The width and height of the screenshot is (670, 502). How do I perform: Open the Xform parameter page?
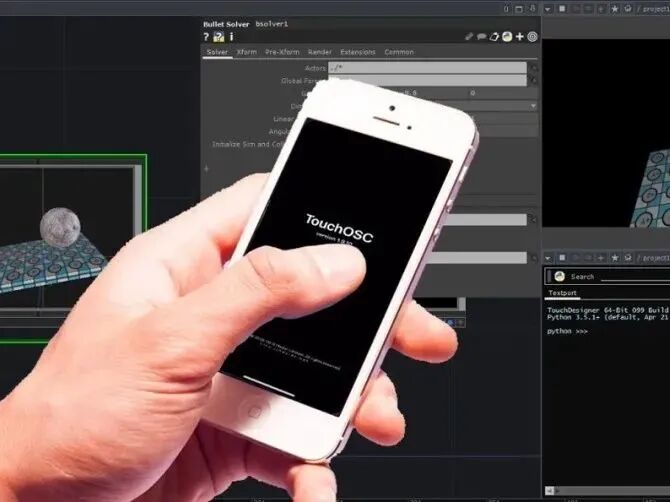click(247, 52)
